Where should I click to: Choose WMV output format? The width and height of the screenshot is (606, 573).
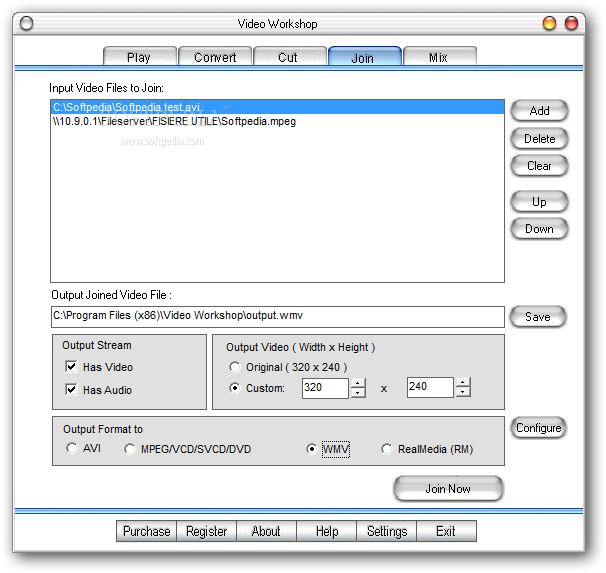coord(312,449)
